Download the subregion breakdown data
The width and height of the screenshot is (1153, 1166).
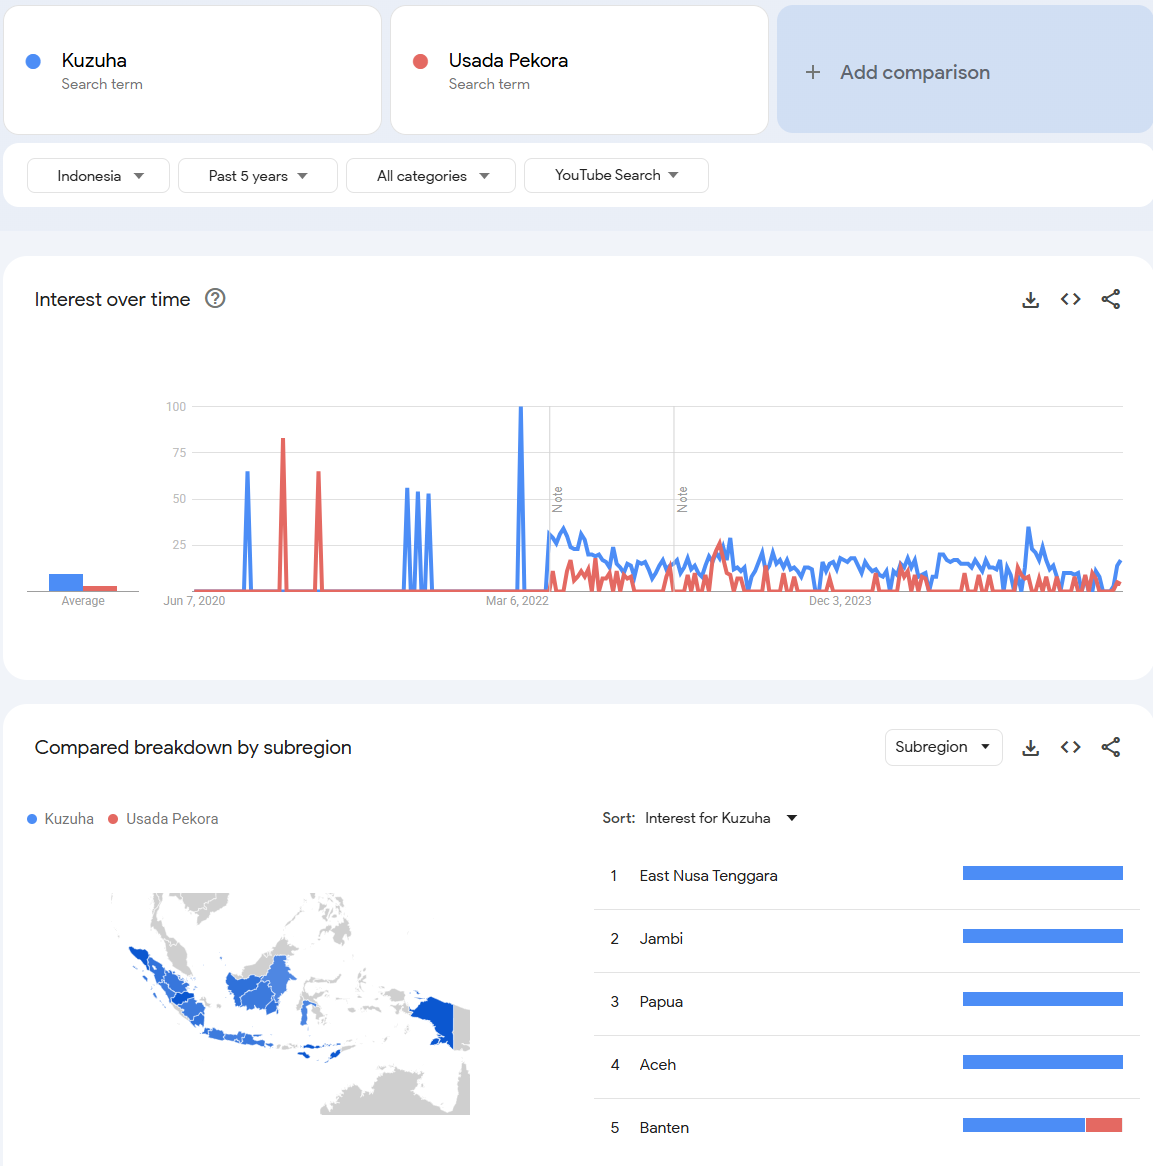point(1030,747)
